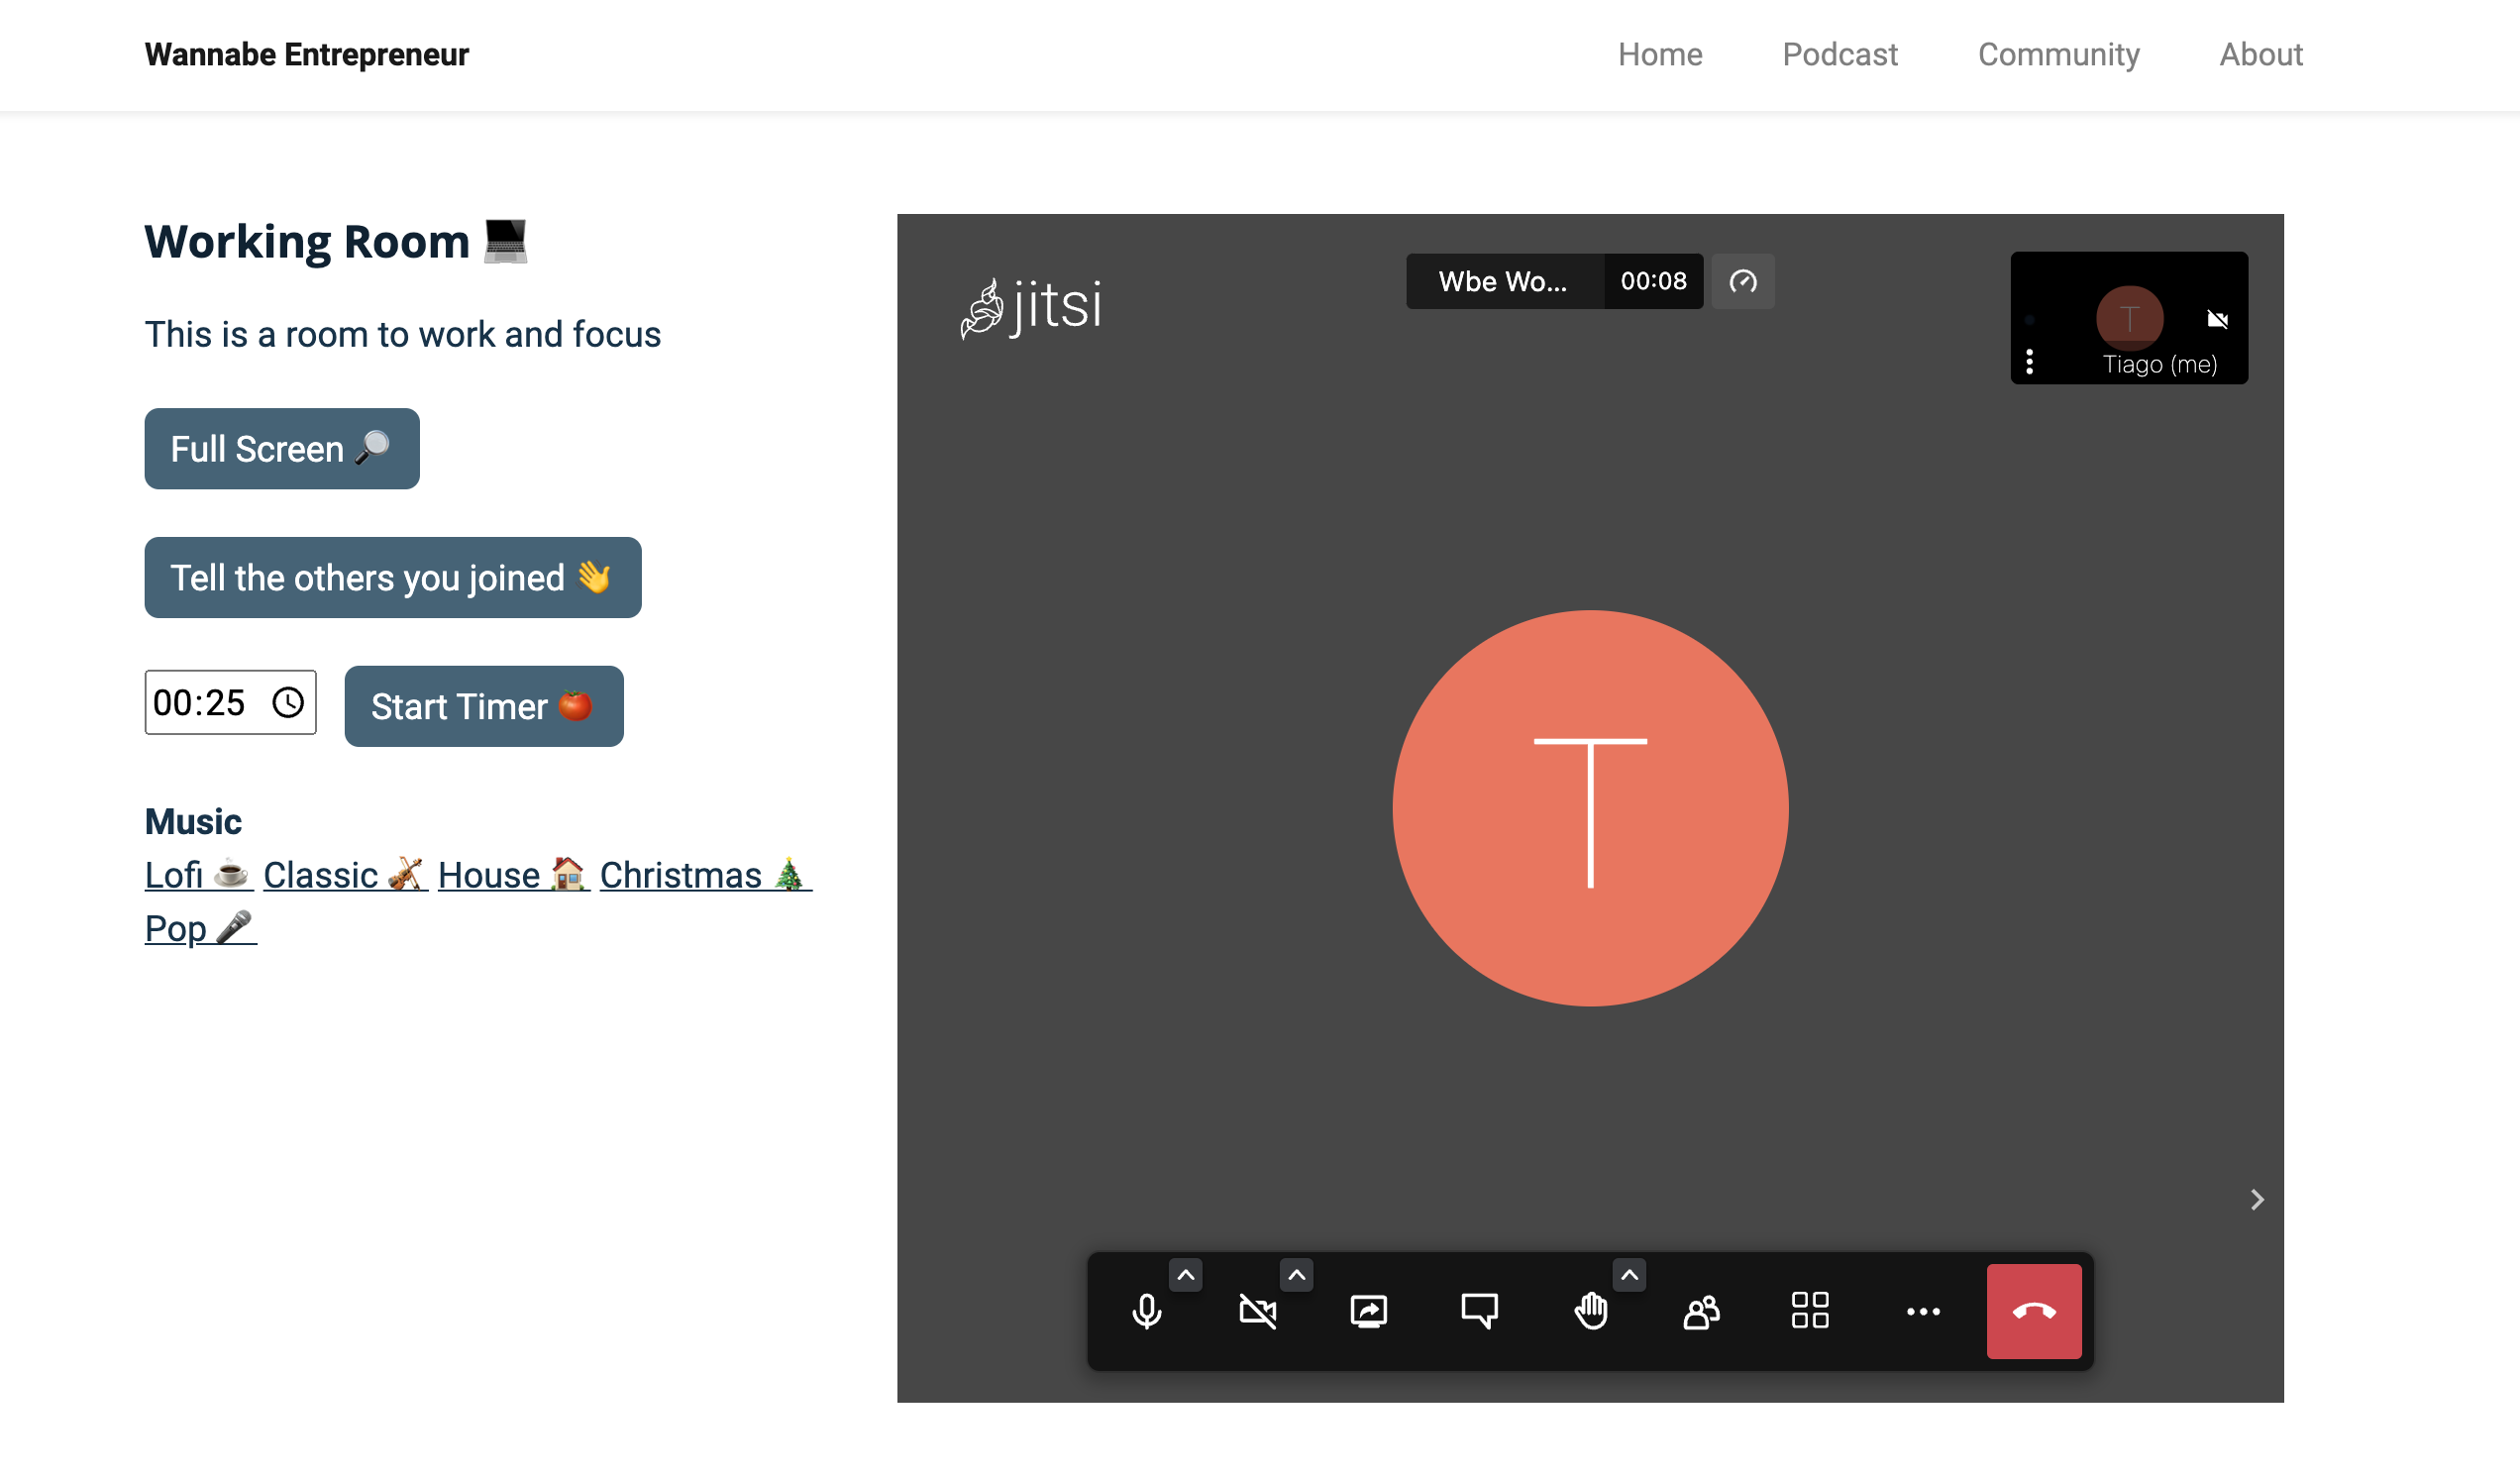Toggle tile view layout
The height and width of the screenshot is (1480, 2520).
pos(1810,1311)
